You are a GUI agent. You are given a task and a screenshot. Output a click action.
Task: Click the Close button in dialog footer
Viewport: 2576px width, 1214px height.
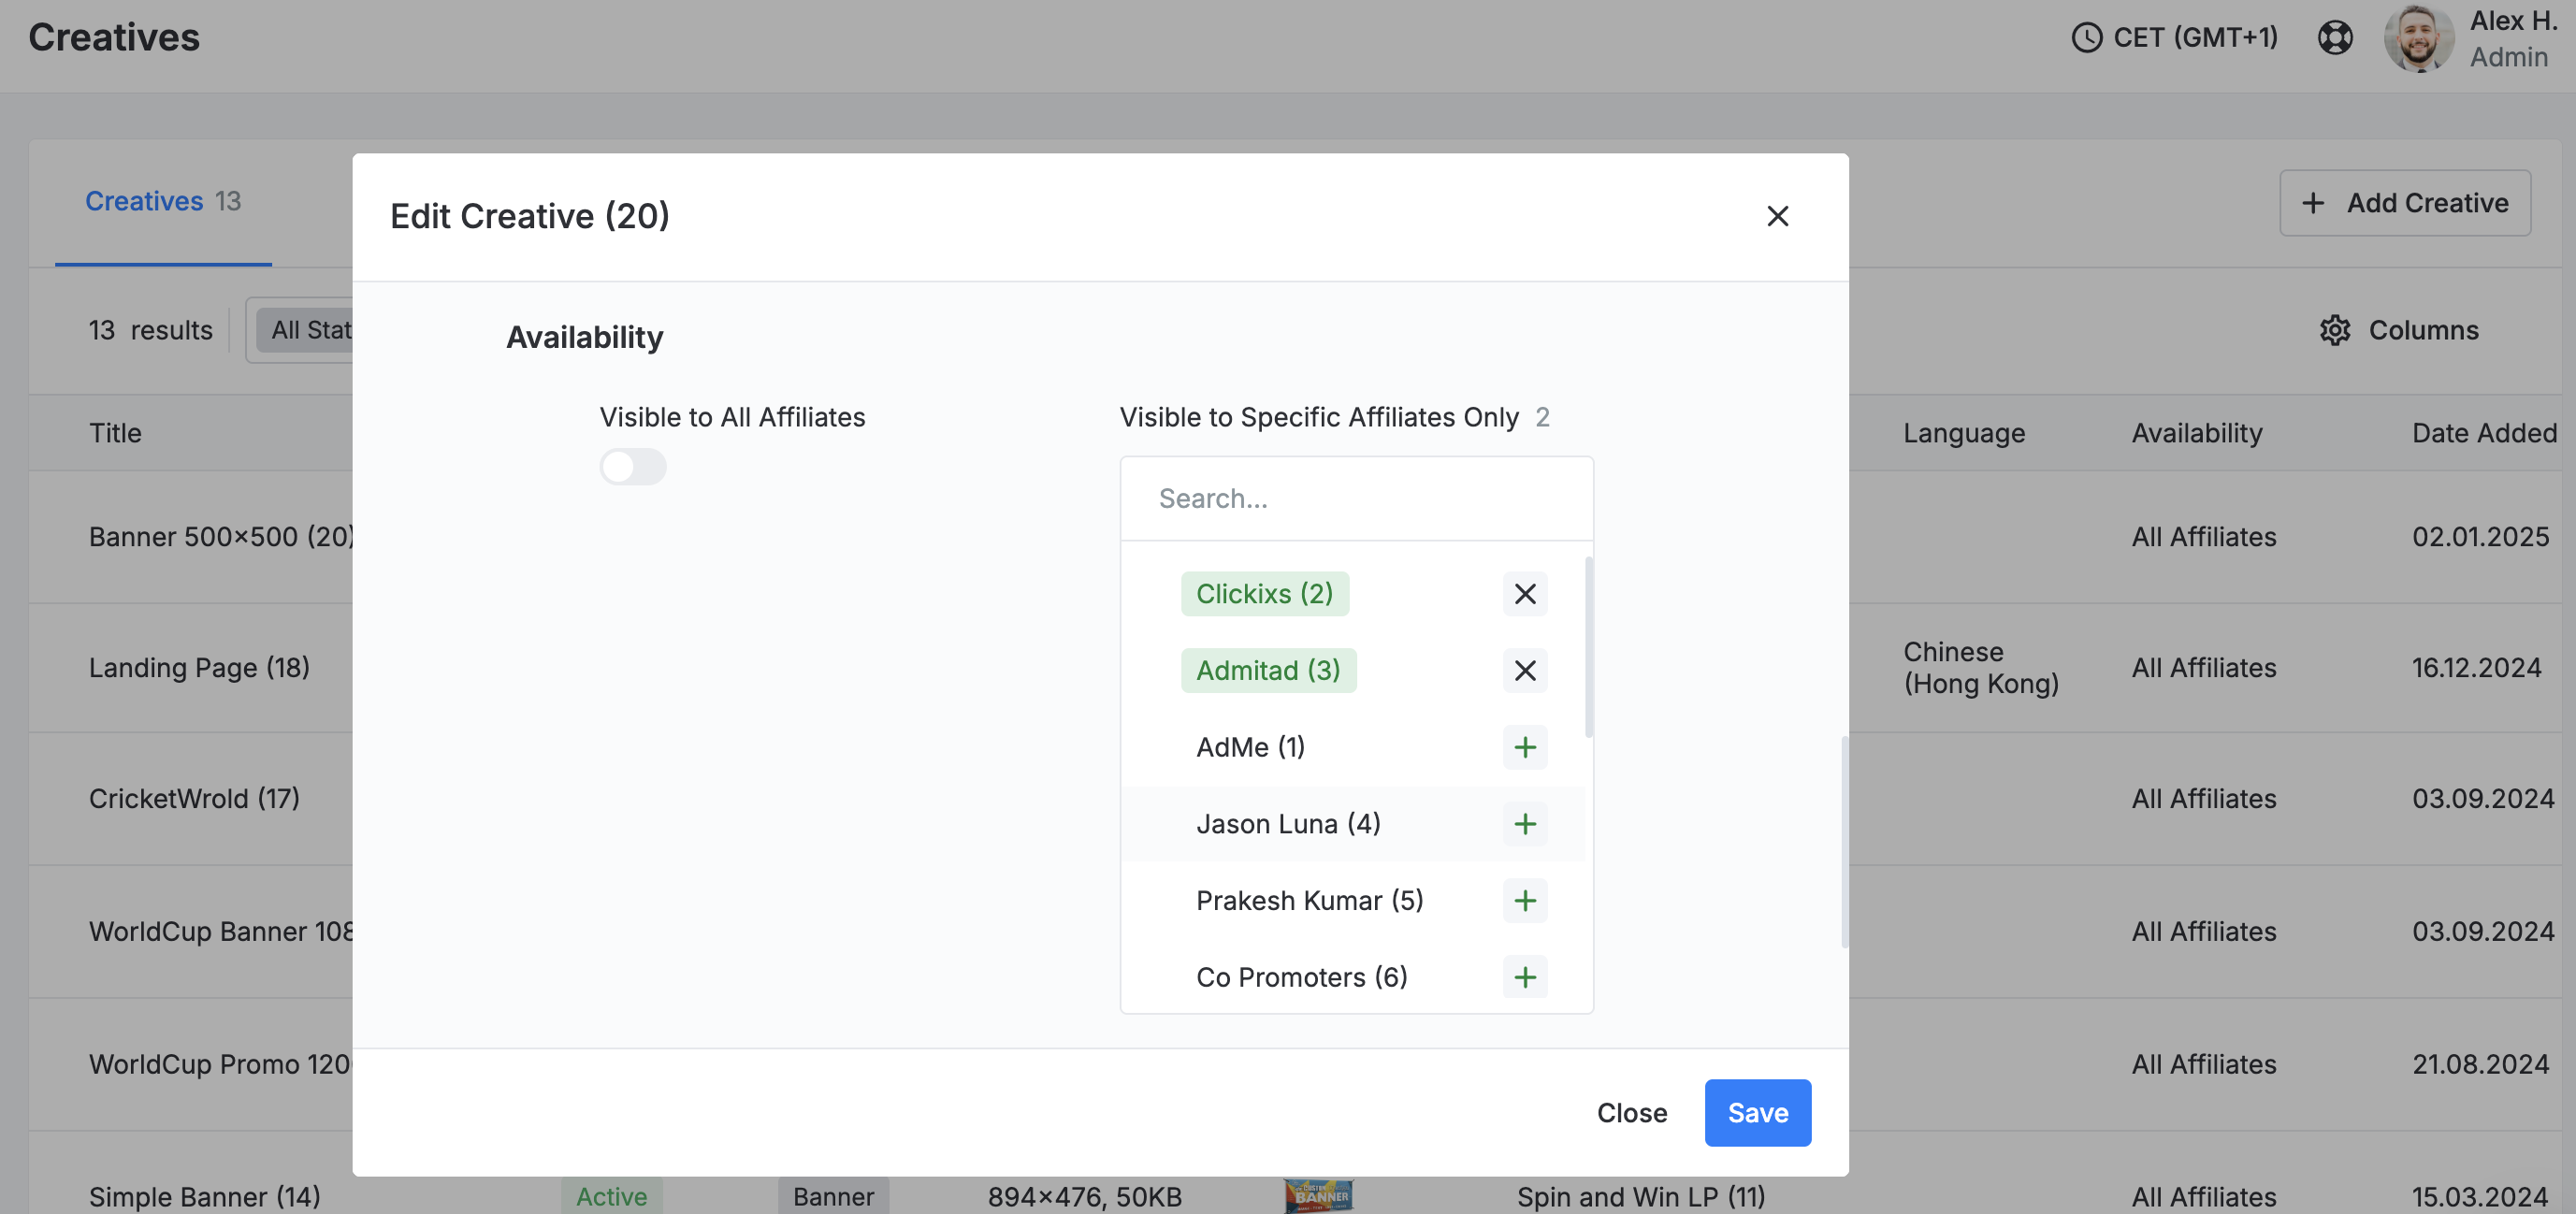click(x=1631, y=1112)
